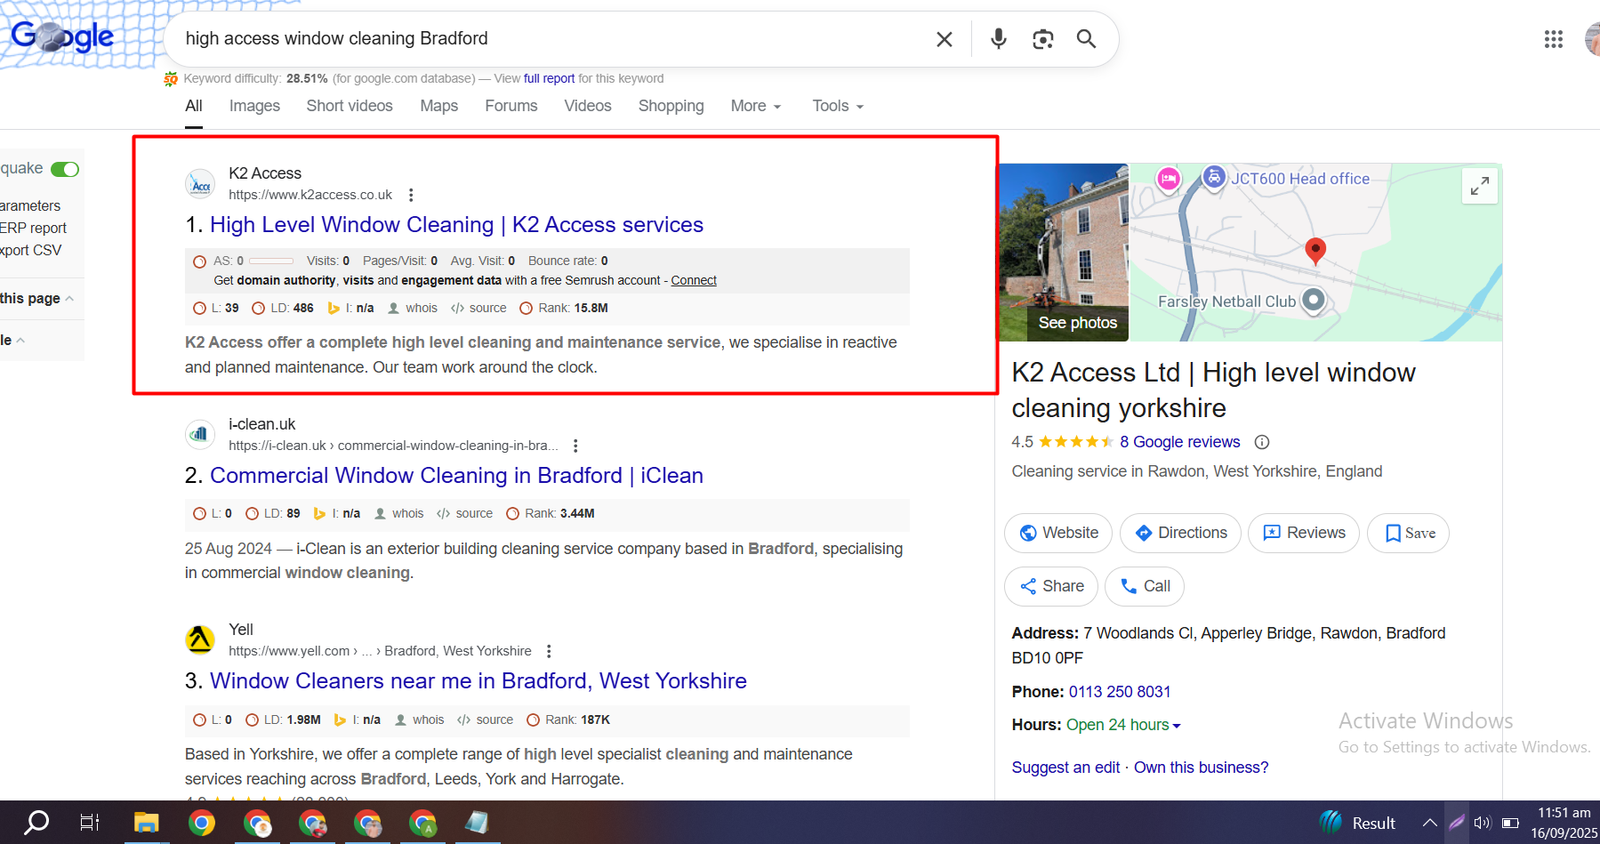Image resolution: width=1600 pixels, height=844 pixels.
Task: Open three-dot menu beside k2access.co.uk URL
Action: [411, 195]
